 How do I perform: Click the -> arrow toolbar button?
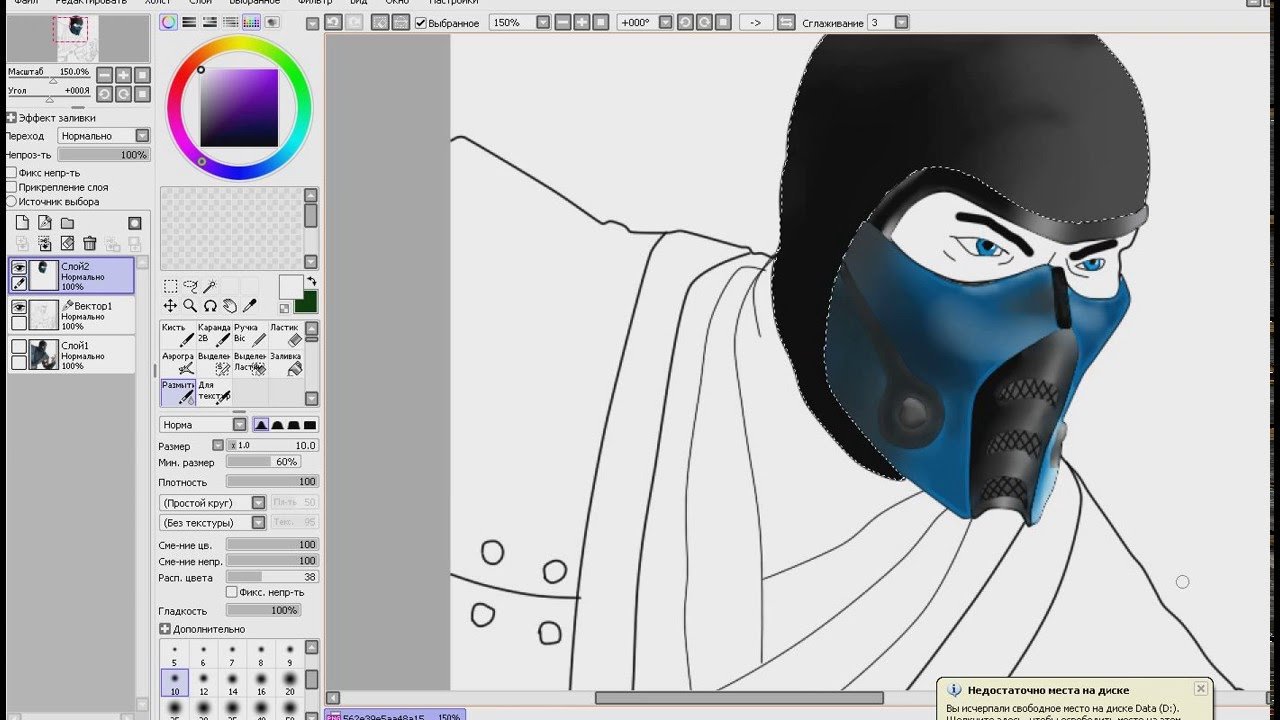pyautogui.click(x=755, y=22)
